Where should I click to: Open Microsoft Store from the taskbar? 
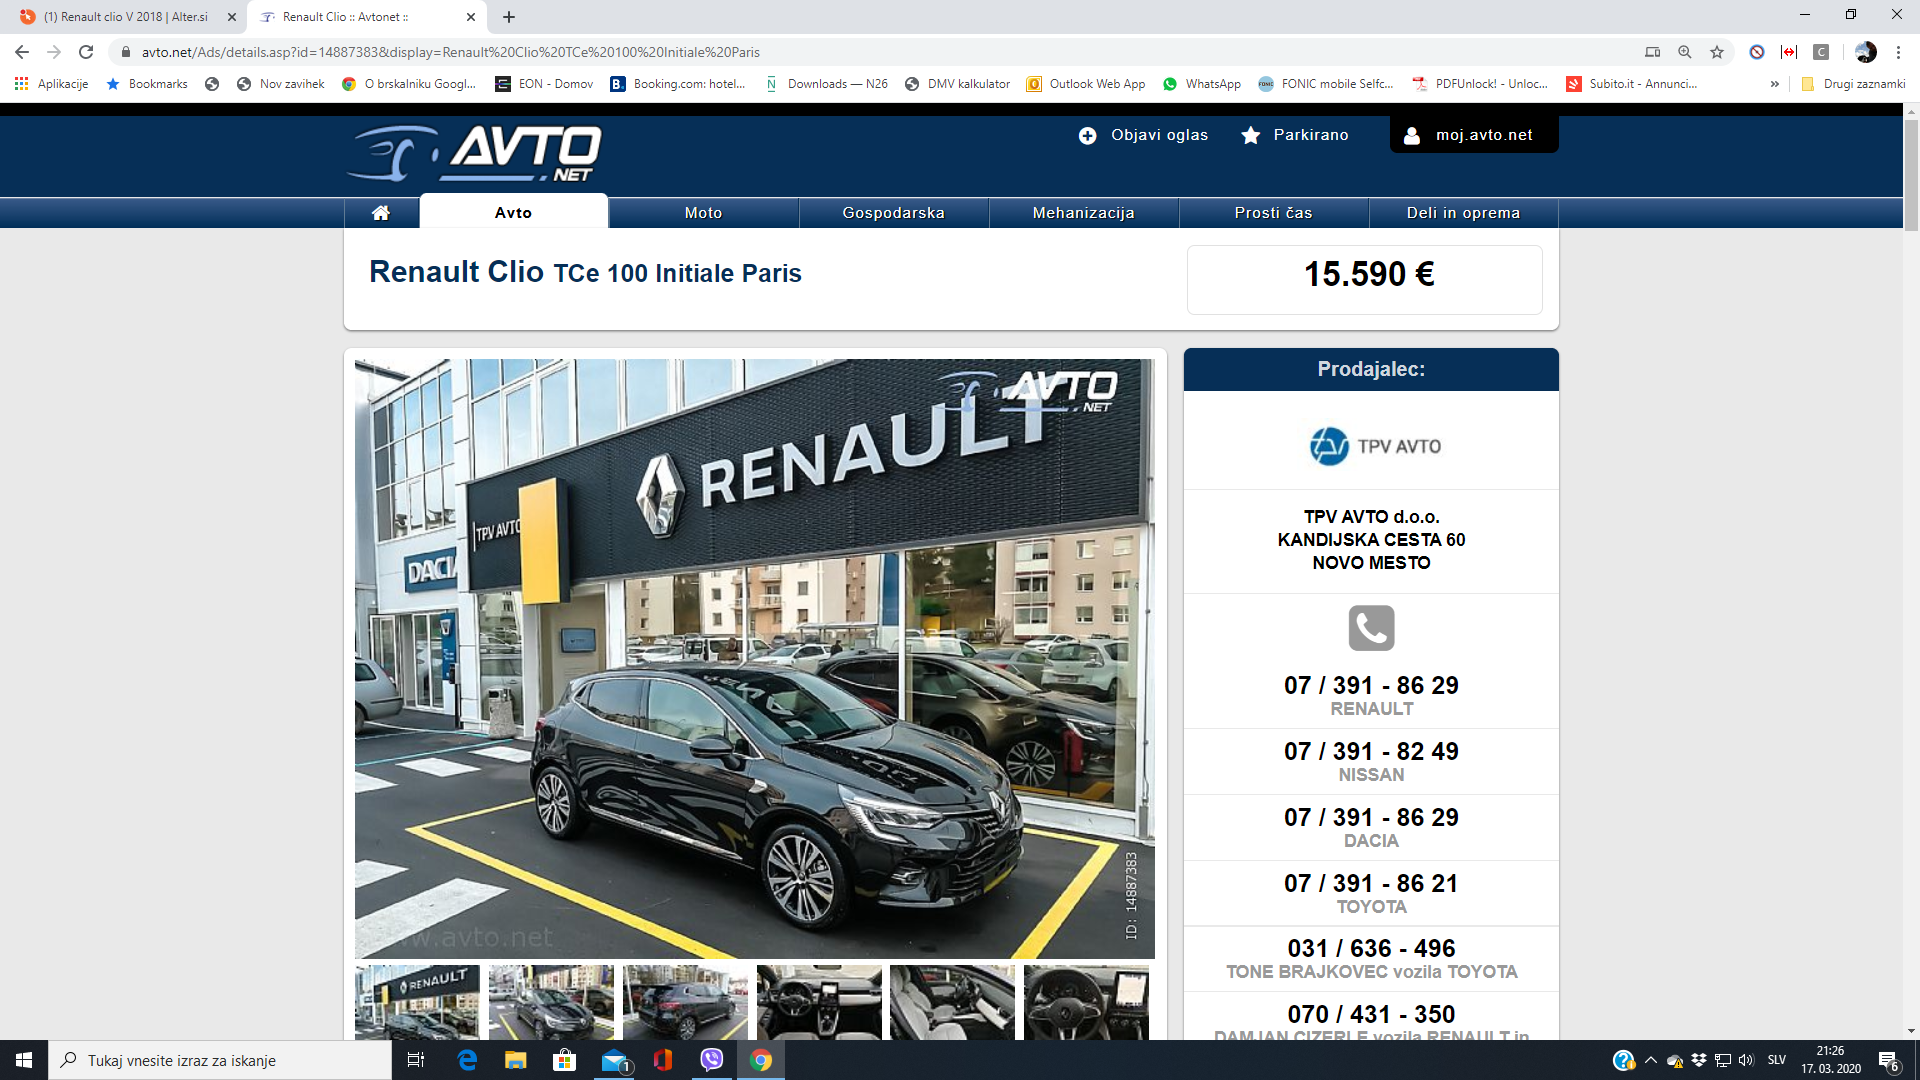click(564, 1060)
